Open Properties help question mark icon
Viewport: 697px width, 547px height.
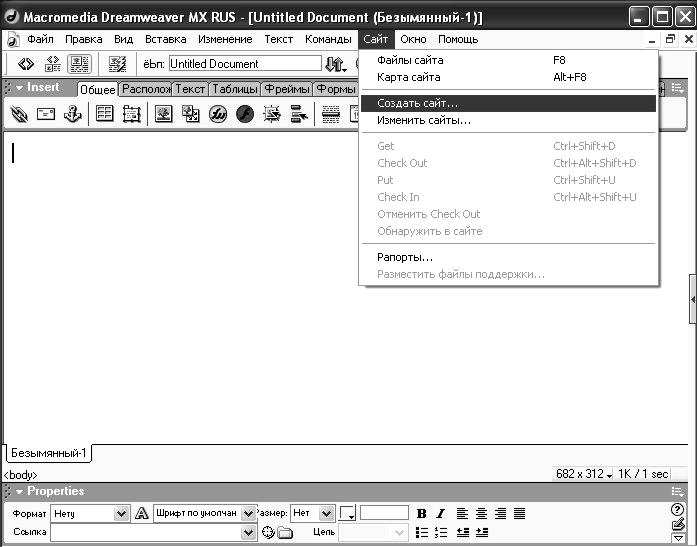677,510
